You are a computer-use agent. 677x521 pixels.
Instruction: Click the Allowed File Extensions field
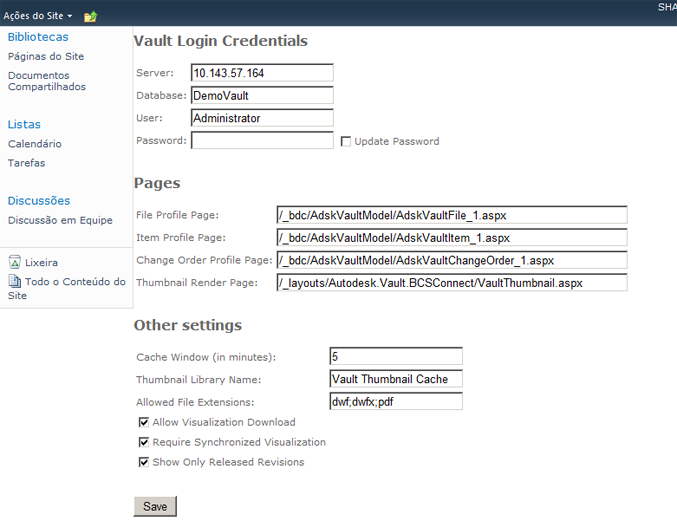pyautogui.click(x=396, y=401)
